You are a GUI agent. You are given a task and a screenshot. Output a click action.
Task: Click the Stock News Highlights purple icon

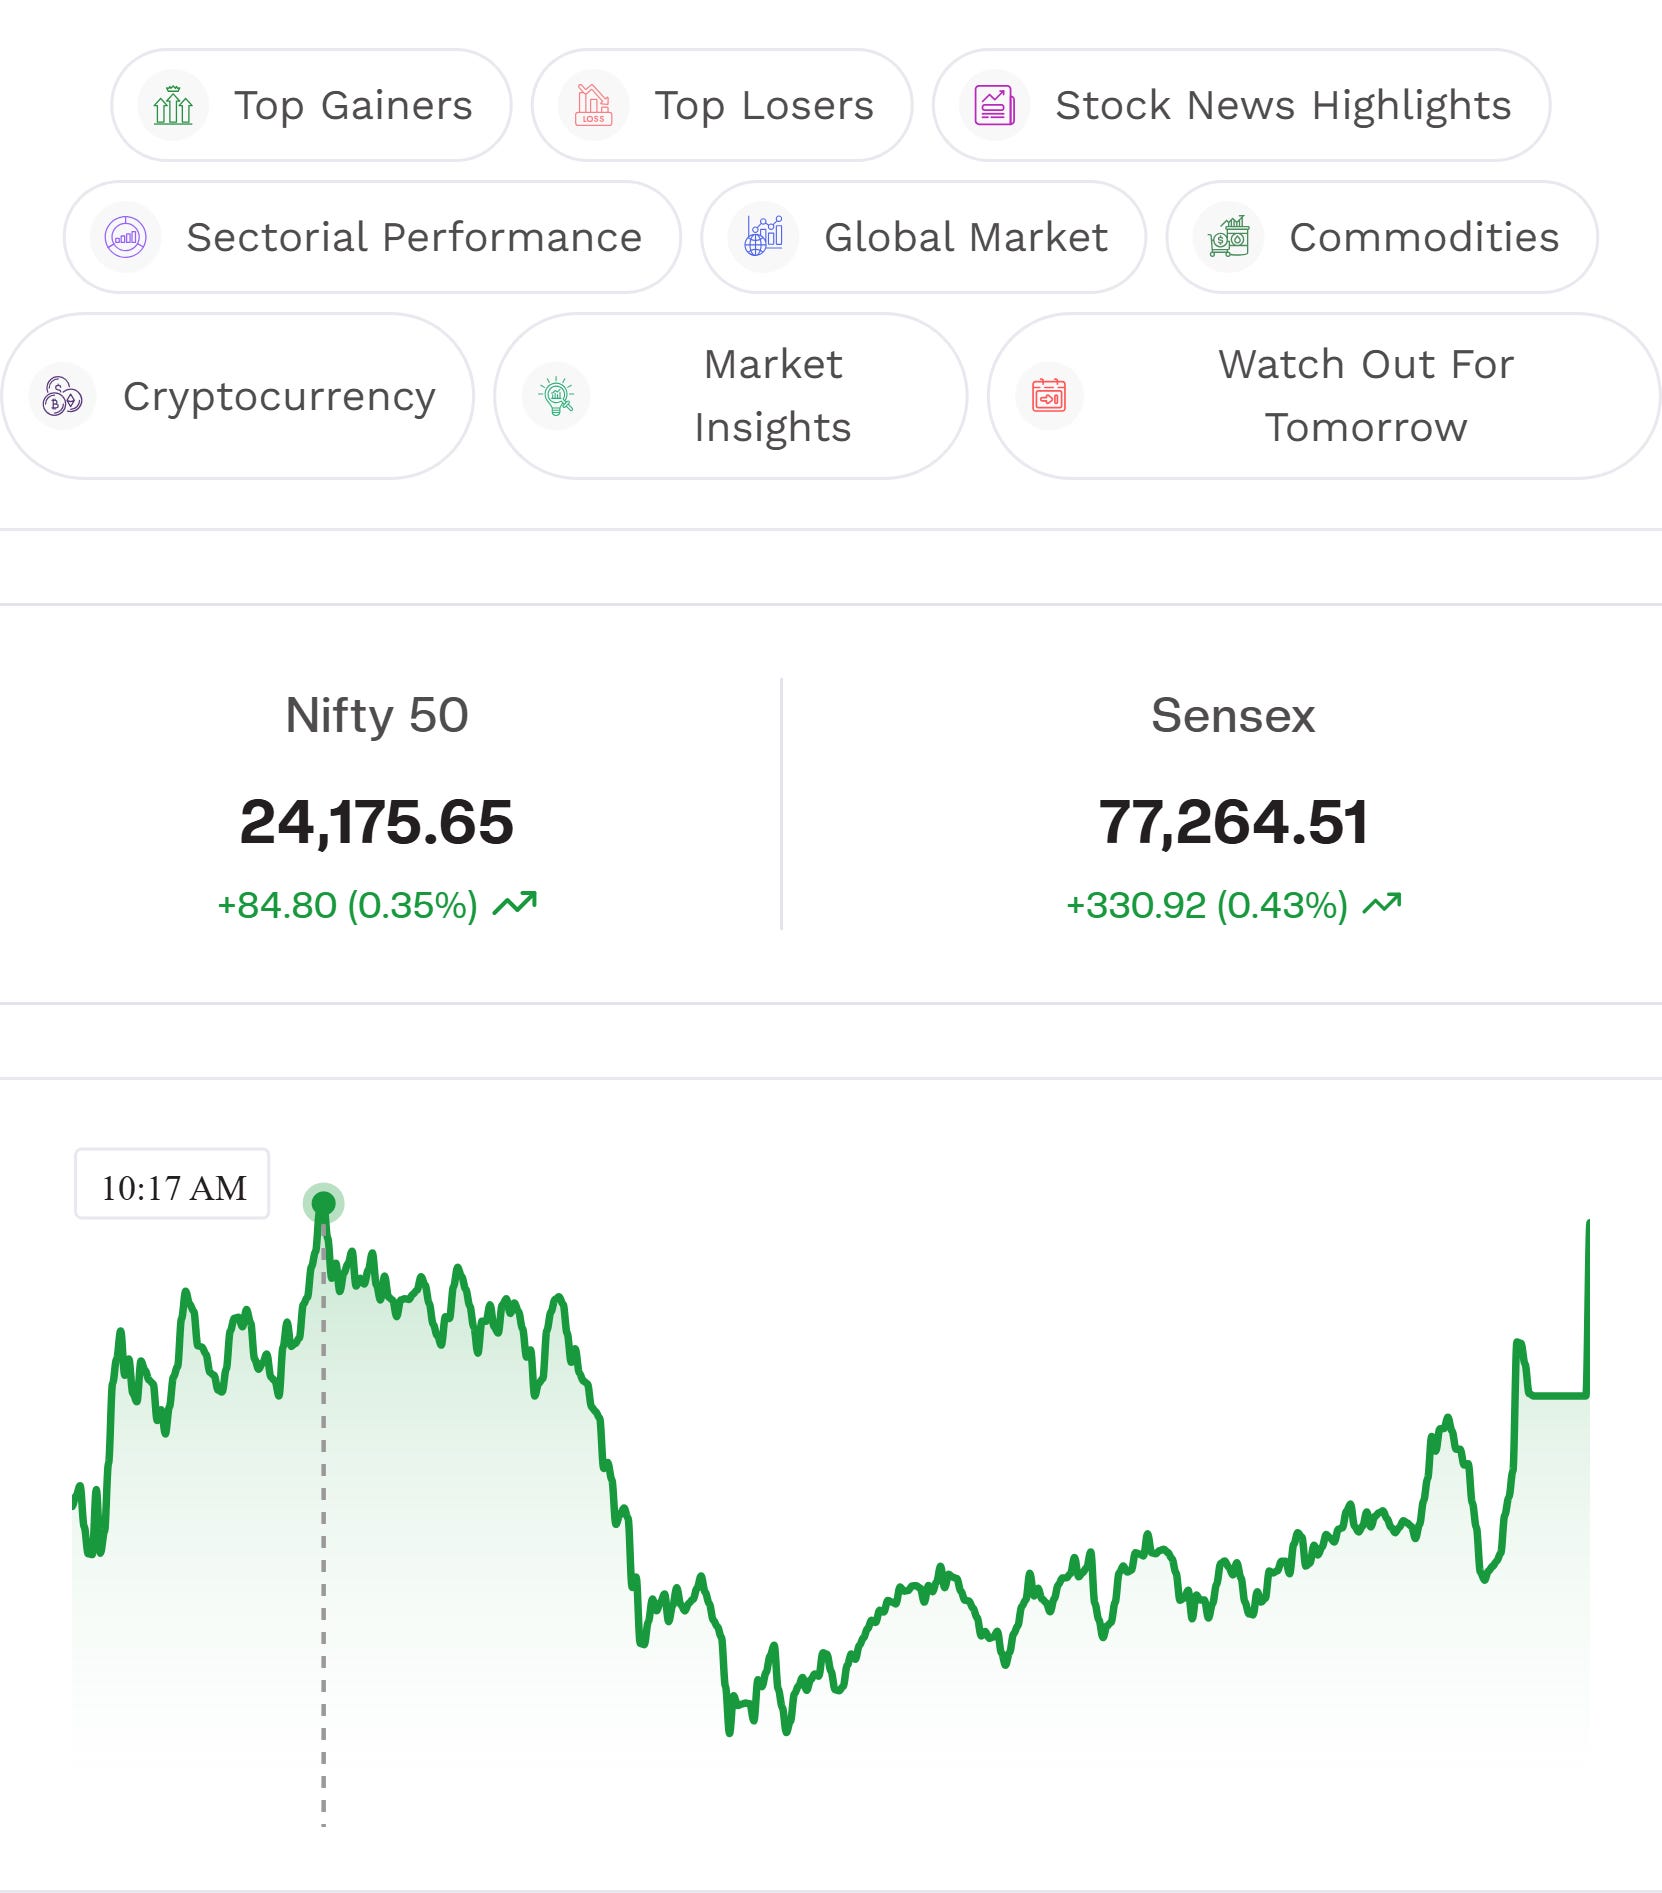coord(995,105)
